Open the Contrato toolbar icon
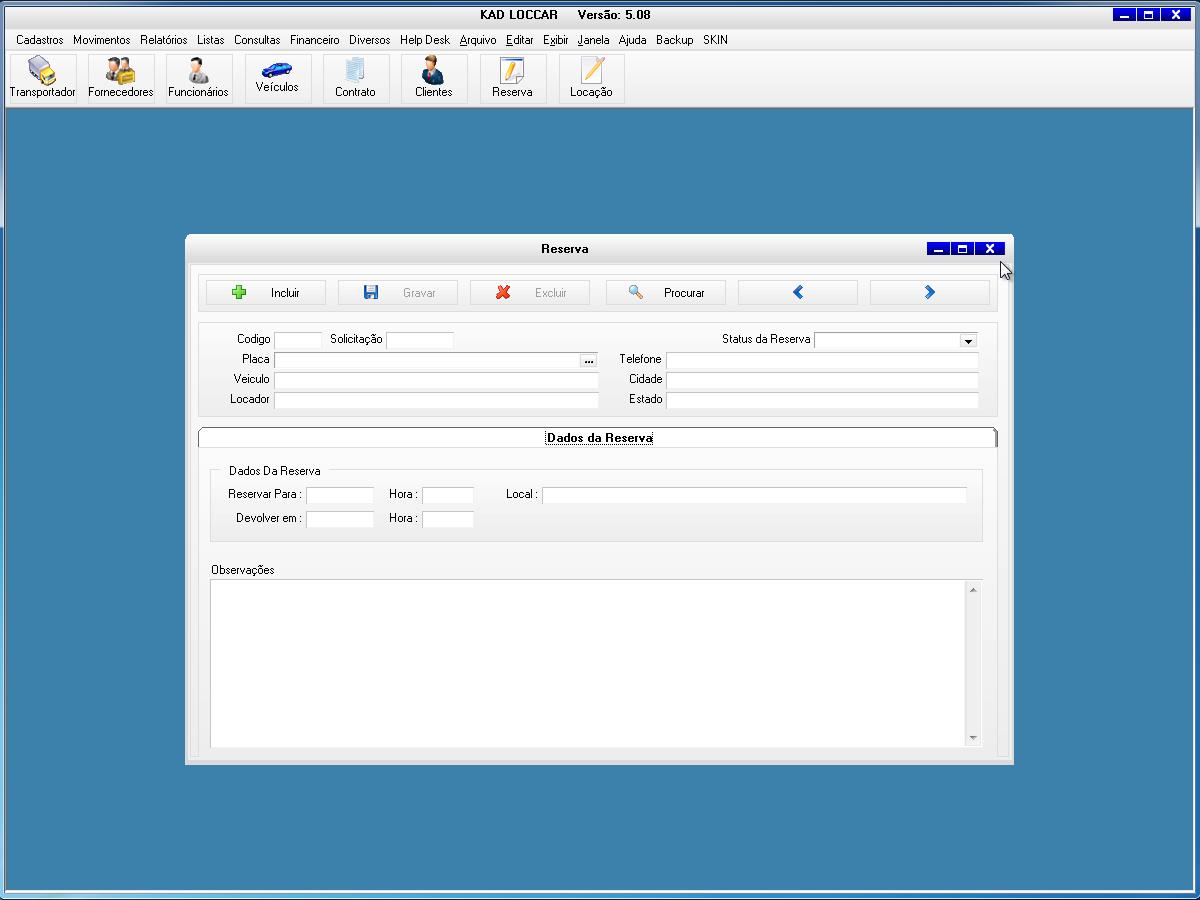Image resolution: width=1200 pixels, height=900 pixels. pyautogui.click(x=355, y=78)
